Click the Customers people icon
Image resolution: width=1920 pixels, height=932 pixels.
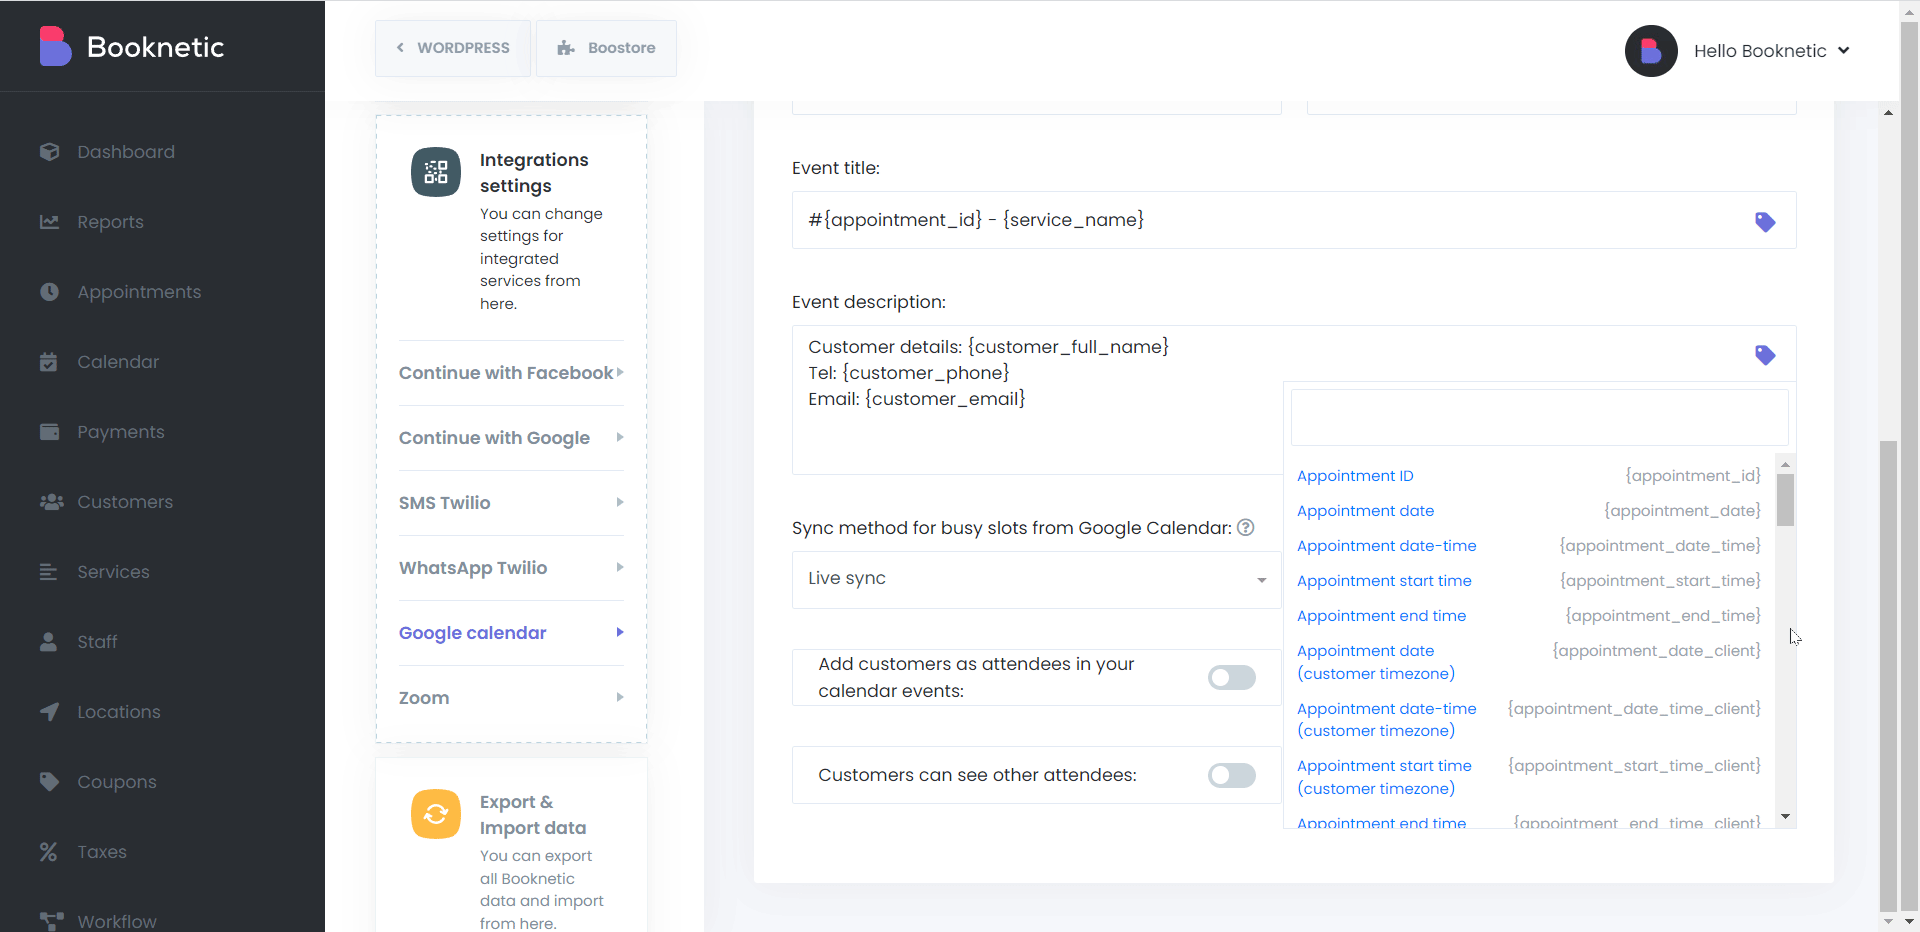coord(51,502)
